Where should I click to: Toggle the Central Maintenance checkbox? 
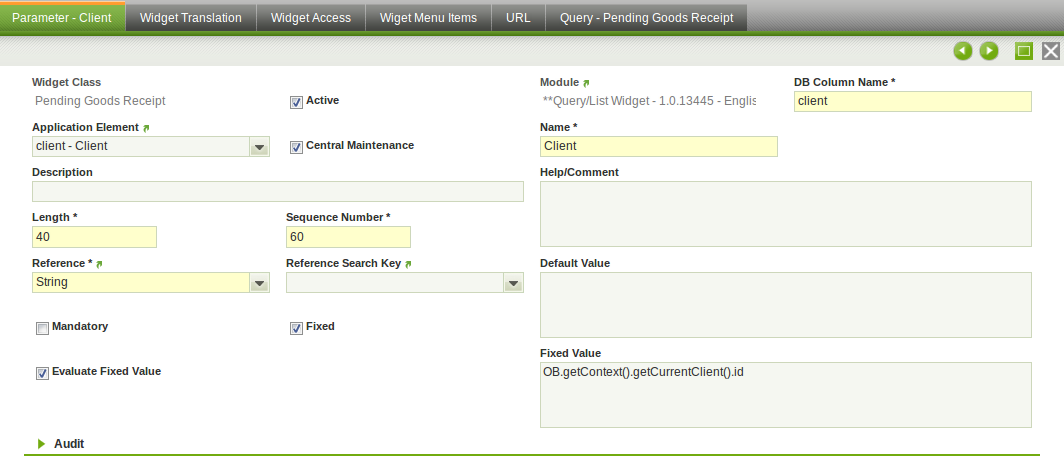[x=296, y=147]
